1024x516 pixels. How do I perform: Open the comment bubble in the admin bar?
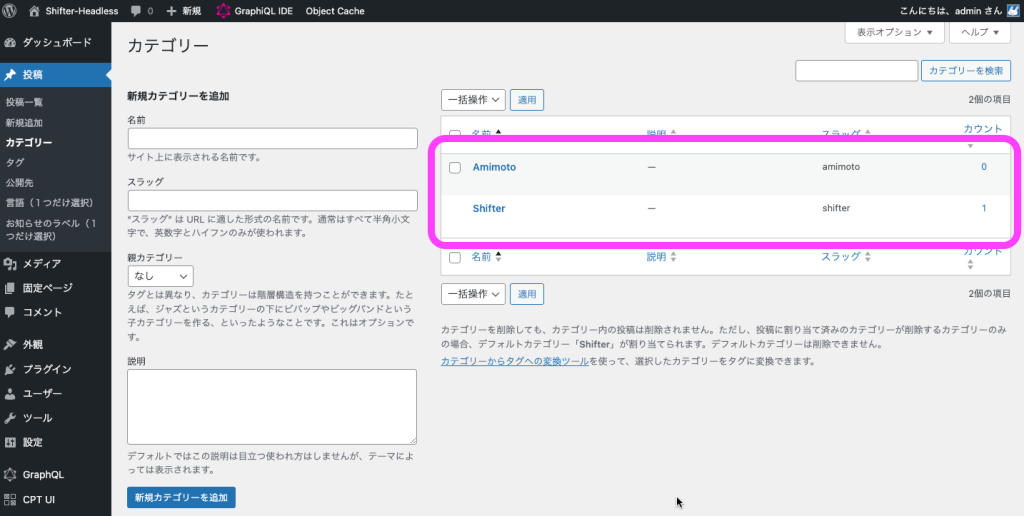[x=135, y=11]
